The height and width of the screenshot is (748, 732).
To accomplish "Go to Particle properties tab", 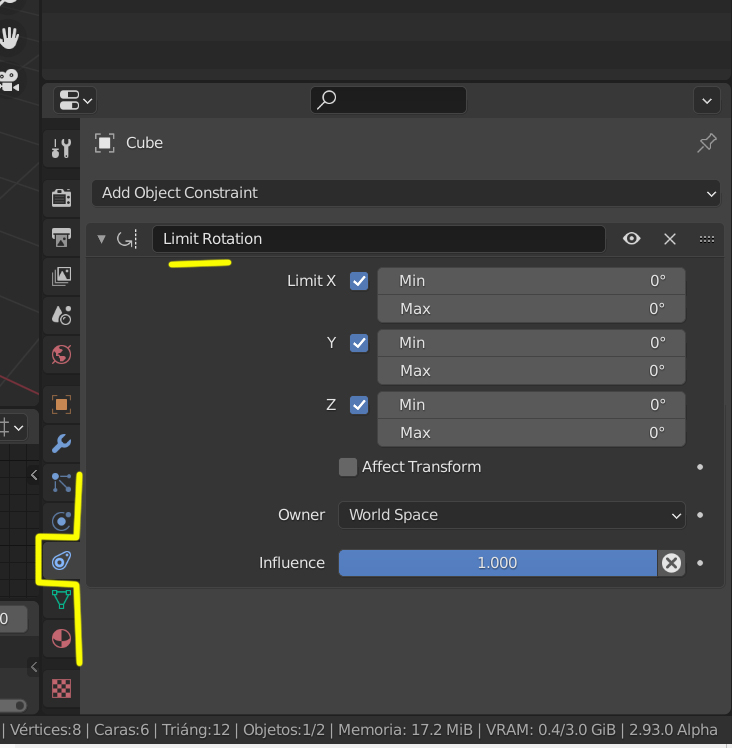I will click(x=62, y=483).
